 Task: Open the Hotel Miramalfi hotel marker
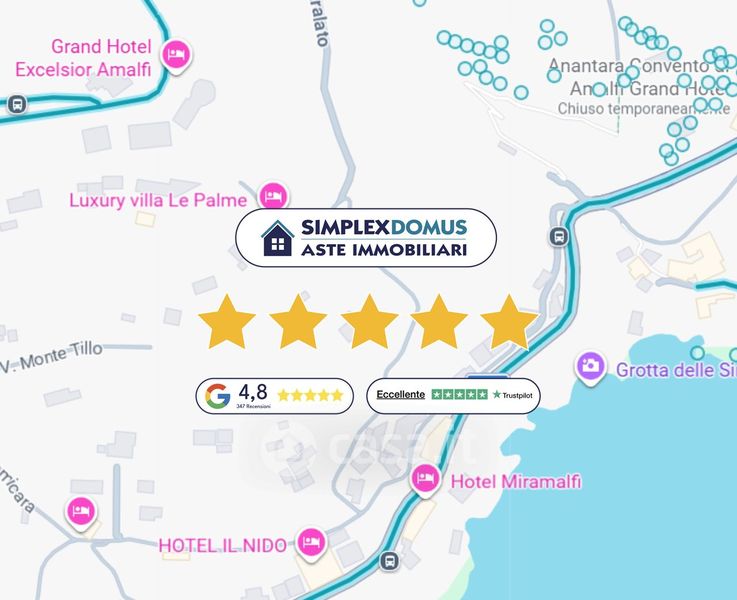(425, 480)
